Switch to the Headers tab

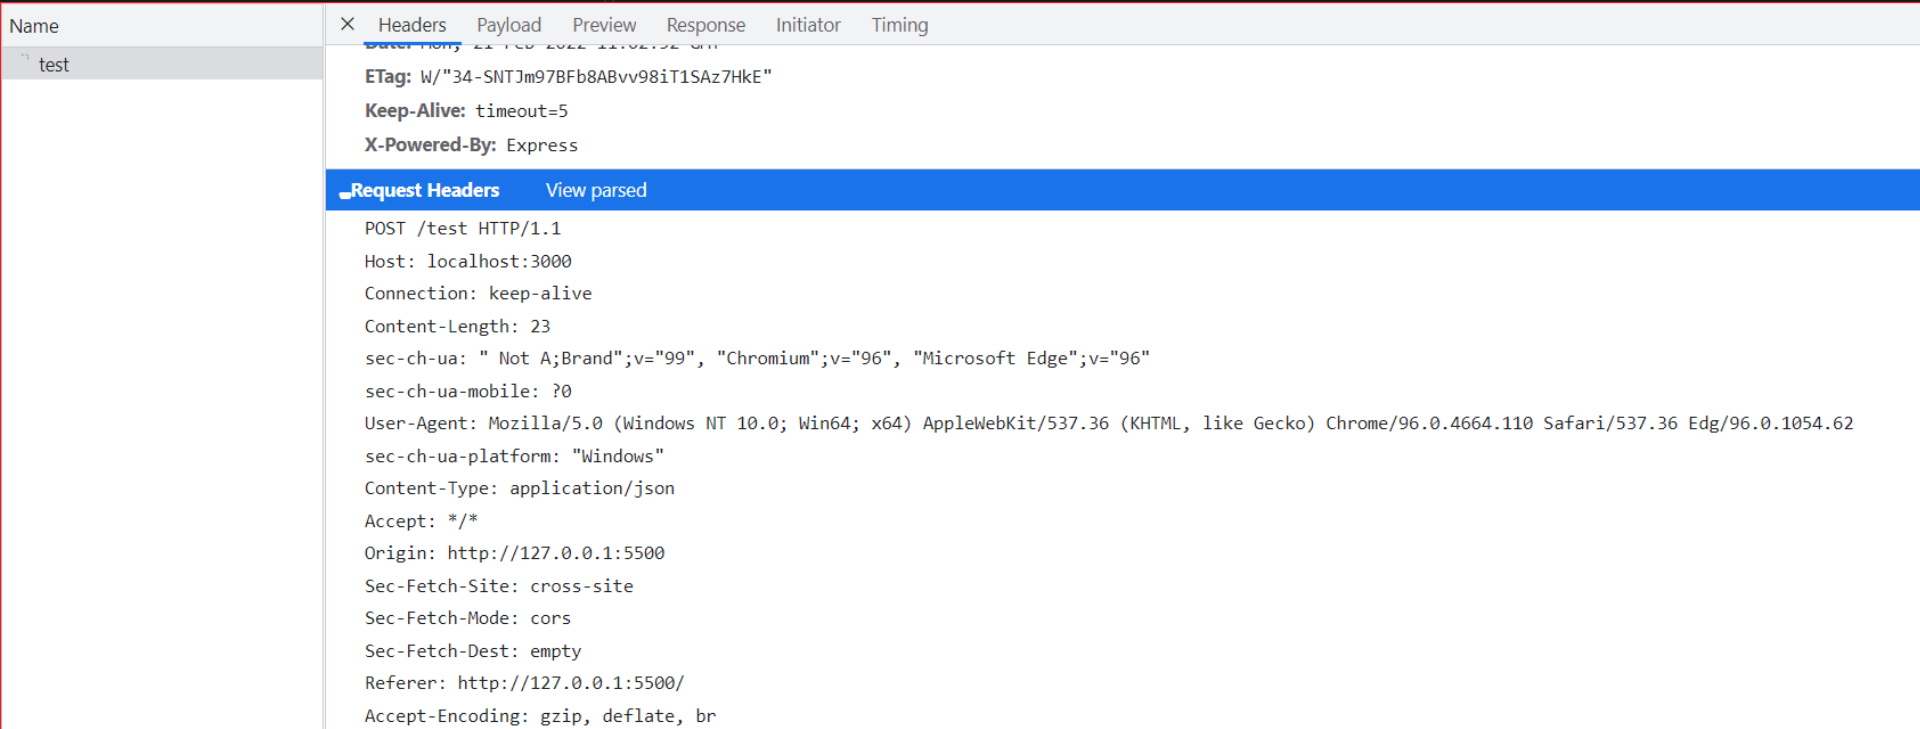pyautogui.click(x=412, y=25)
